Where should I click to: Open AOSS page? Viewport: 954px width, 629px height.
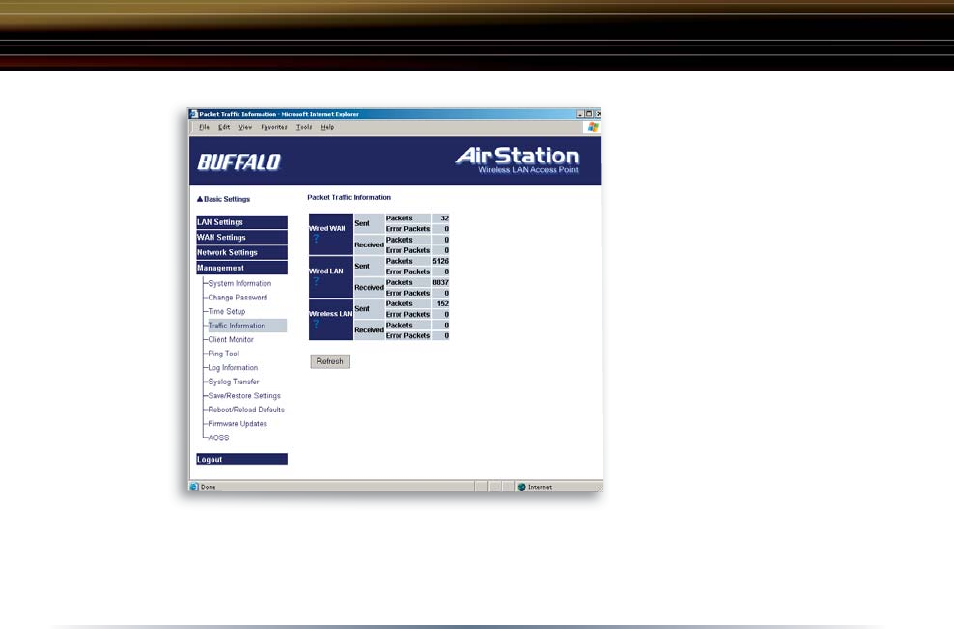[x=219, y=437]
